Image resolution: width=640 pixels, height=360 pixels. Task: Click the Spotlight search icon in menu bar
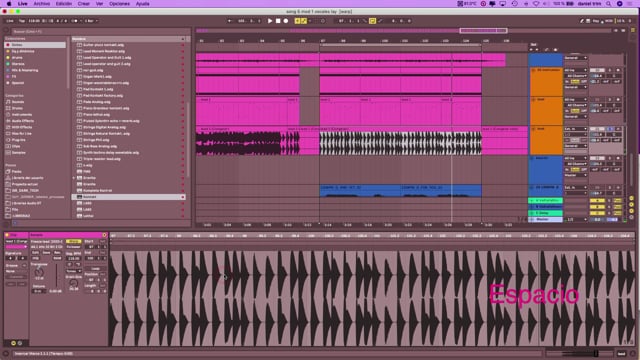(x=609, y=4)
